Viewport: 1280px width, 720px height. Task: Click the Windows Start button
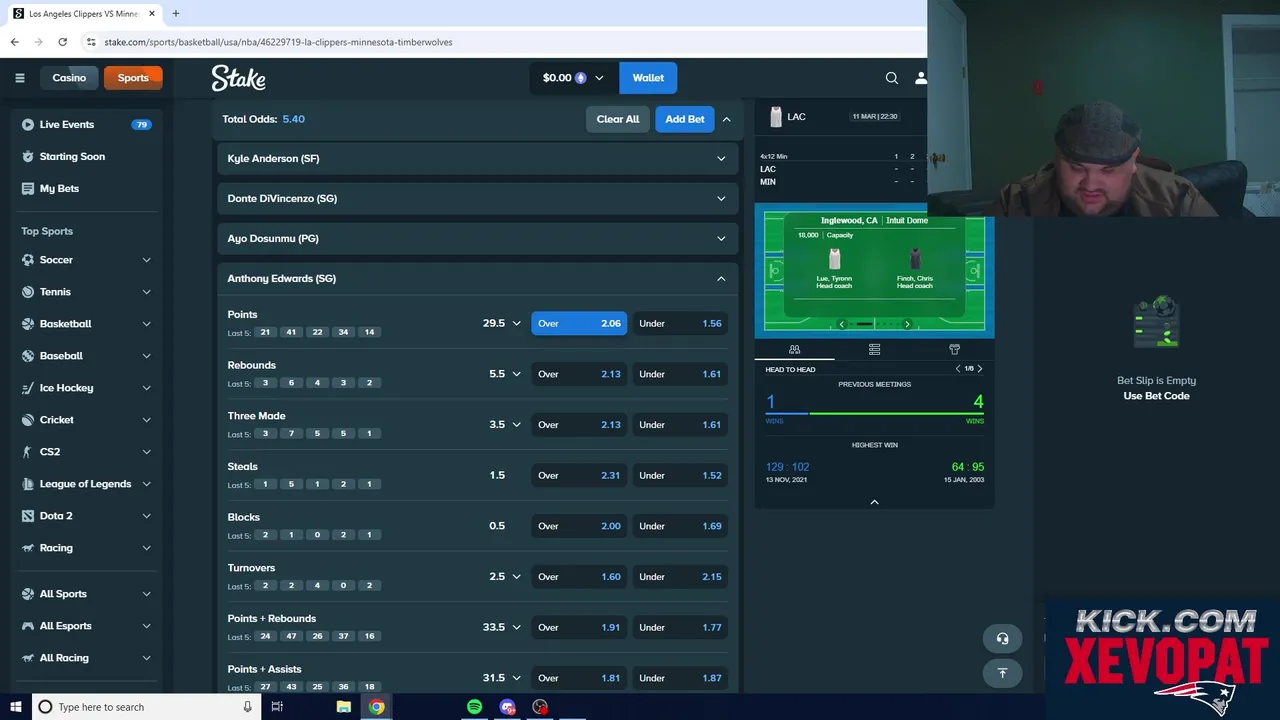click(x=15, y=707)
